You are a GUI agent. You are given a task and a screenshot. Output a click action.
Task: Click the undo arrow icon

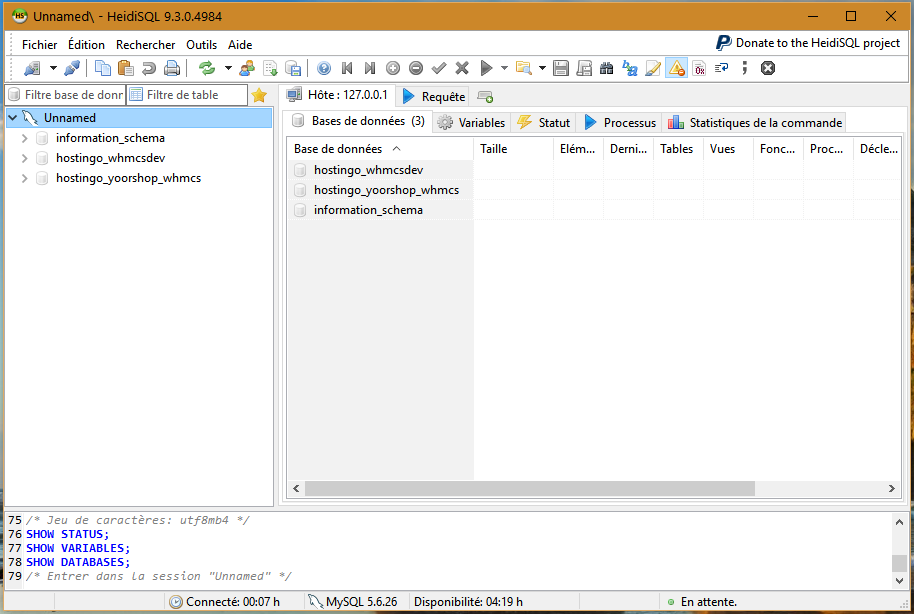pos(149,68)
